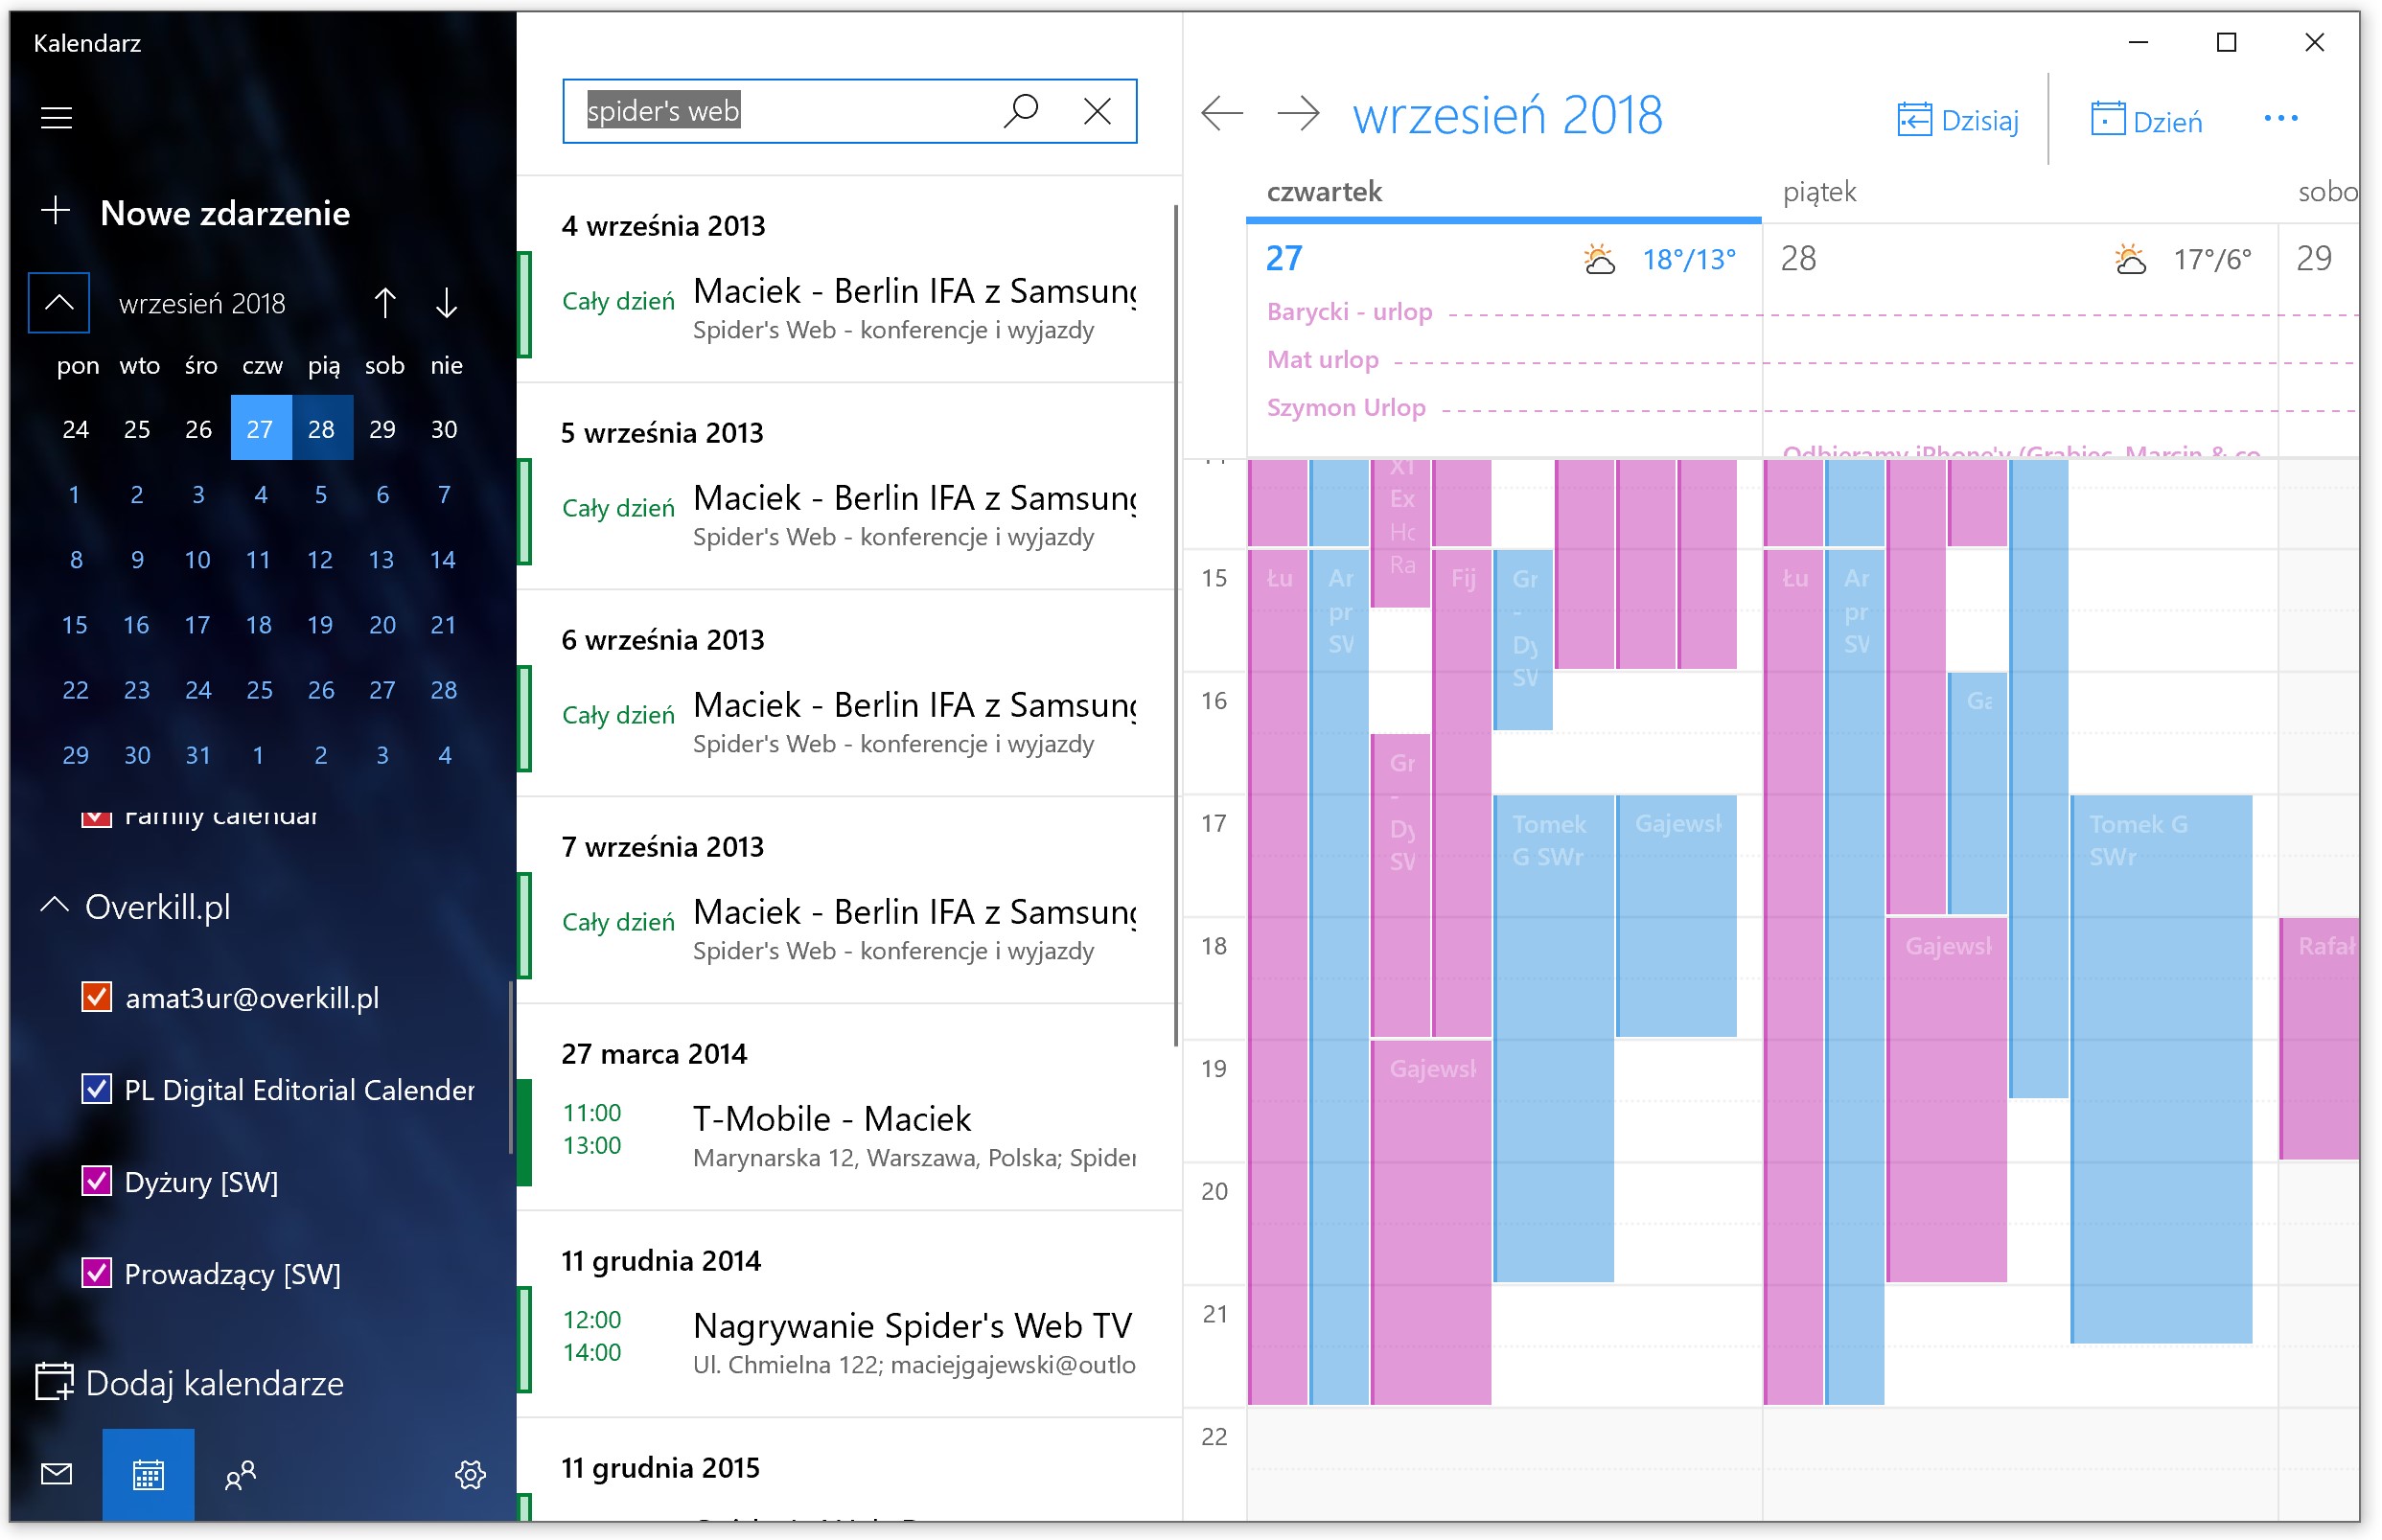Navigate forward with right arrow

(1298, 114)
